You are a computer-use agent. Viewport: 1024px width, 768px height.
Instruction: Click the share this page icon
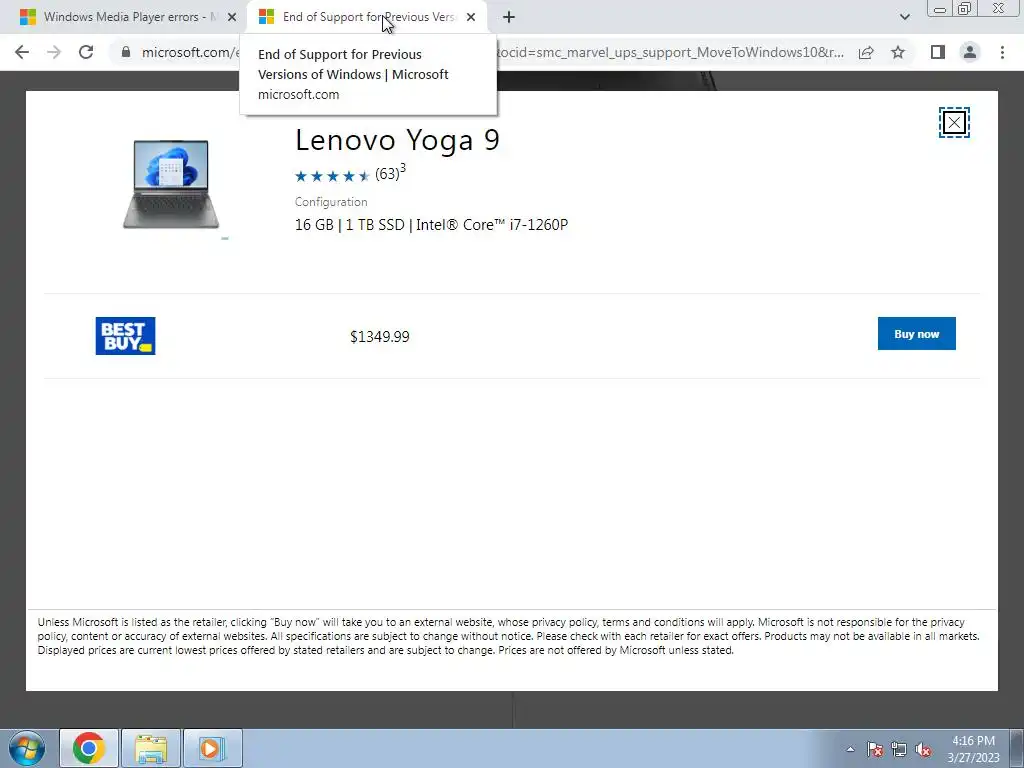[x=866, y=52]
